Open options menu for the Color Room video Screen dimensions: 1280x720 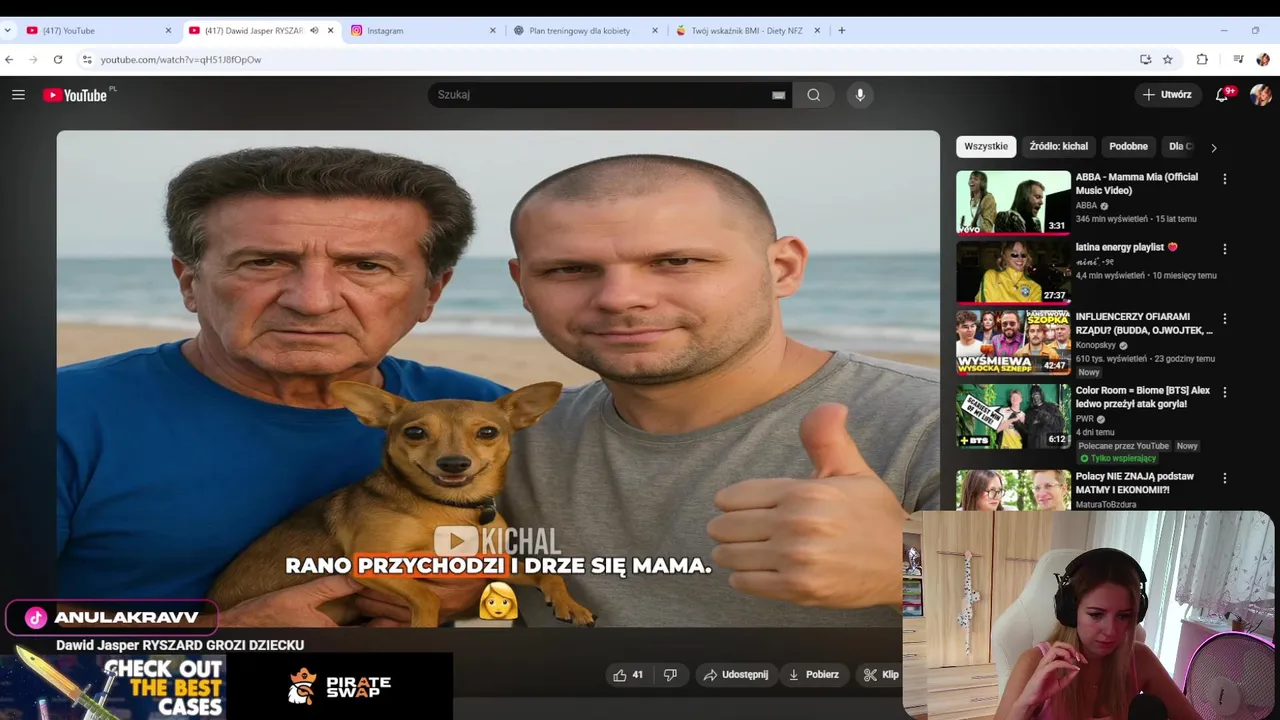pos(1224,392)
